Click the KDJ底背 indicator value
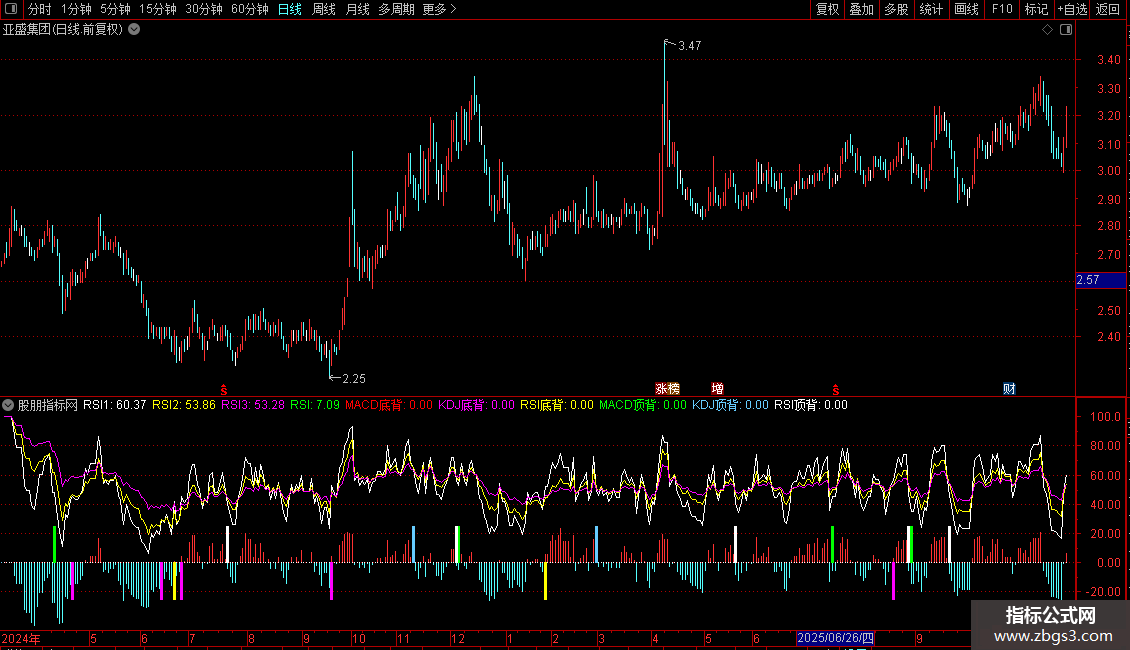 pyautogui.click(x=476, y=405)
